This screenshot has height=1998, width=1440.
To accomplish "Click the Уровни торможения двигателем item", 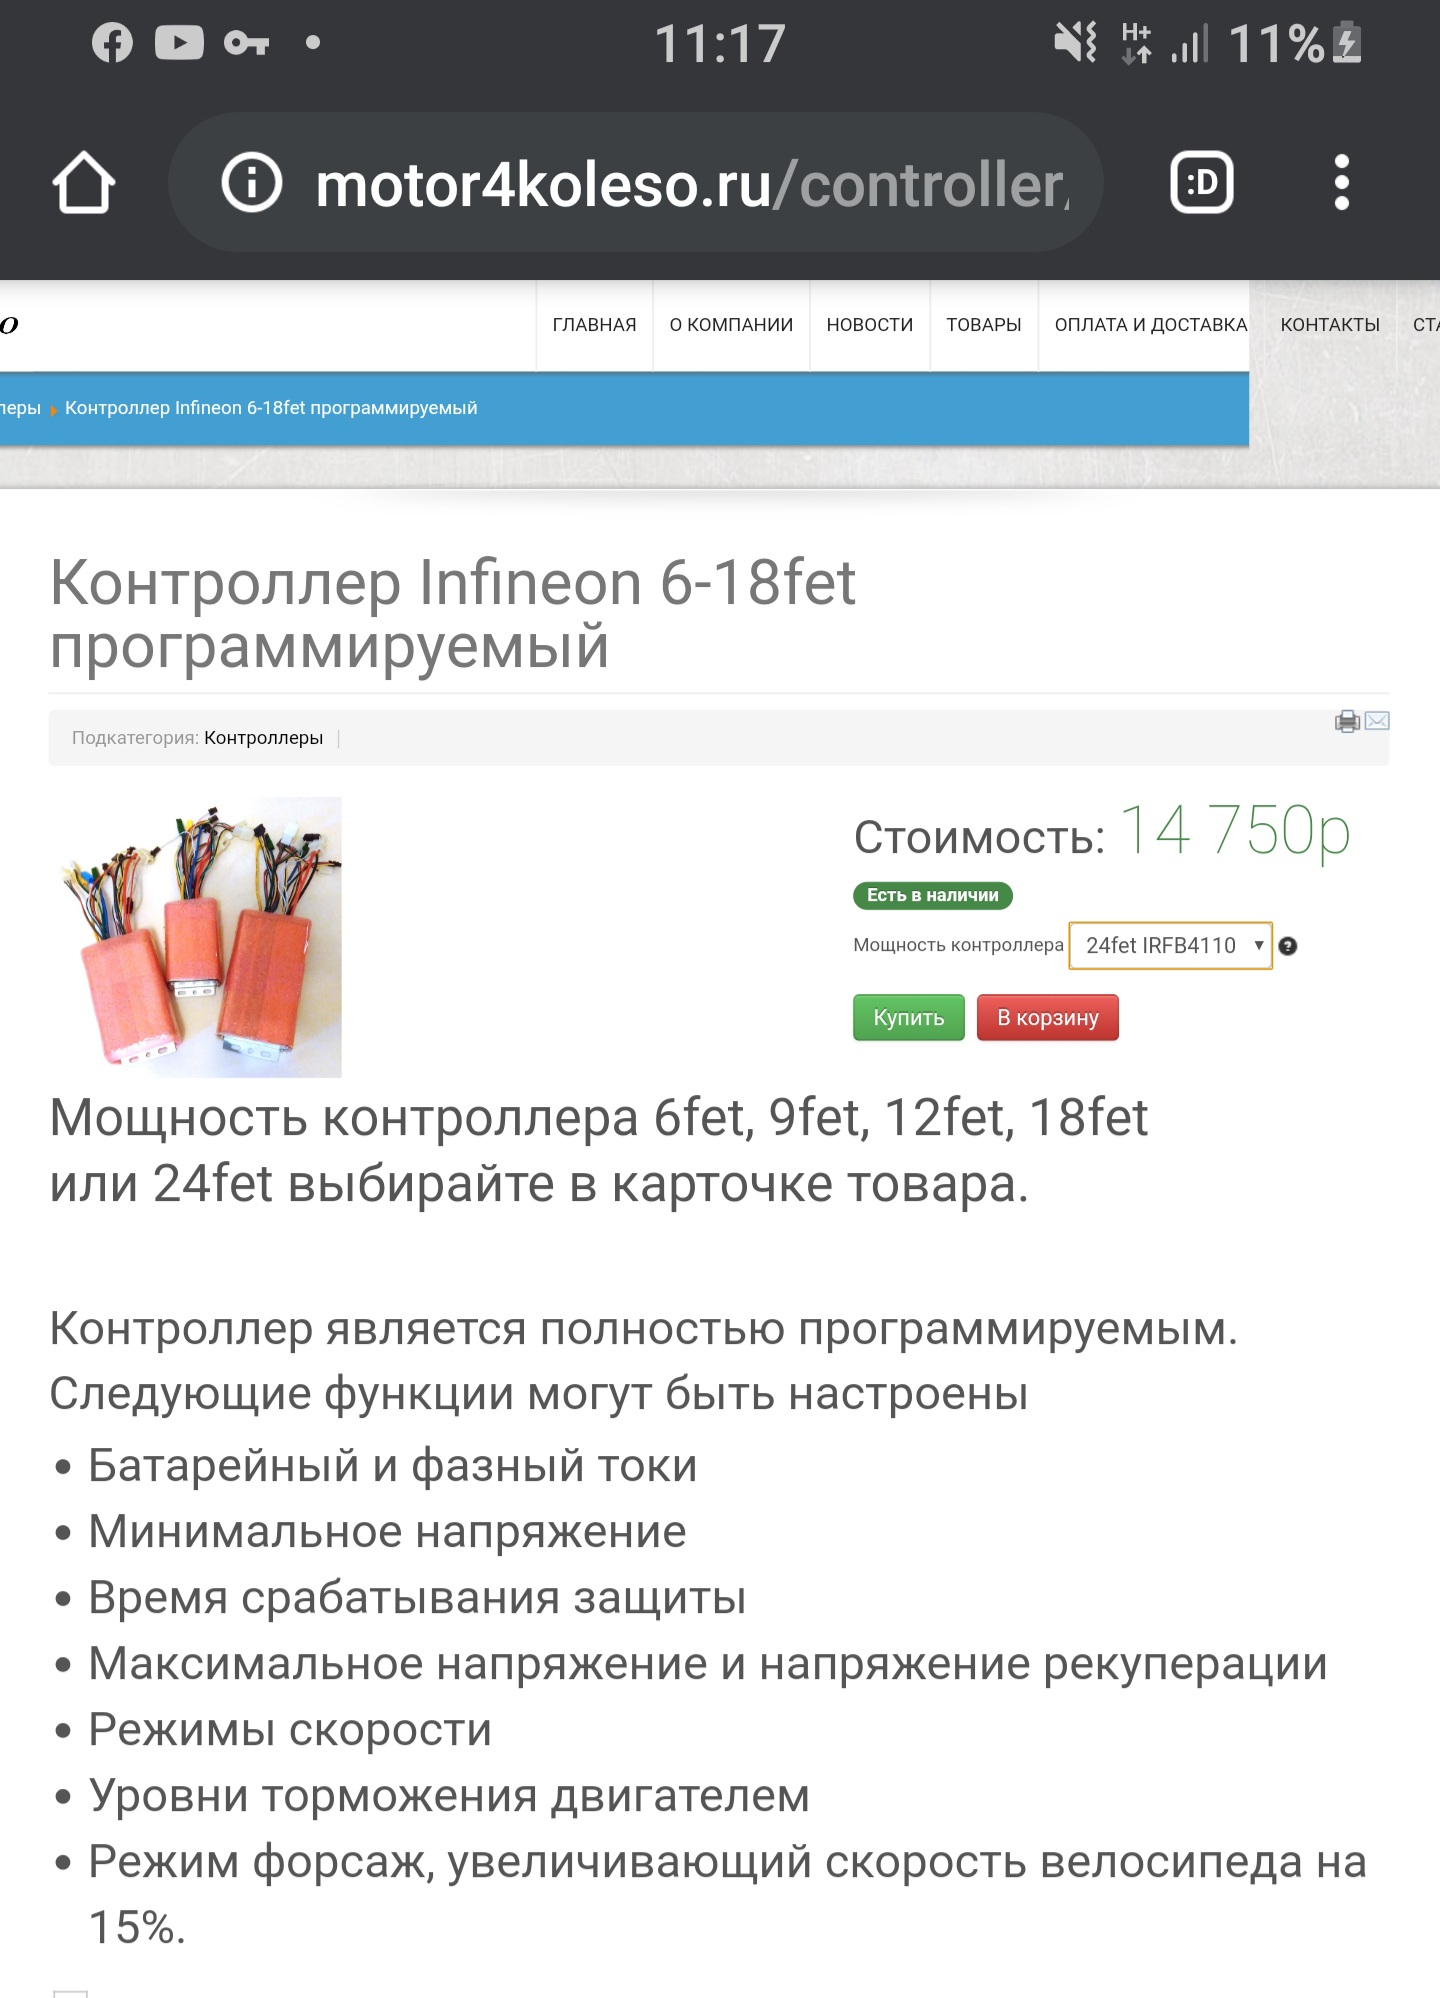I will click(x=449, y=1796).
